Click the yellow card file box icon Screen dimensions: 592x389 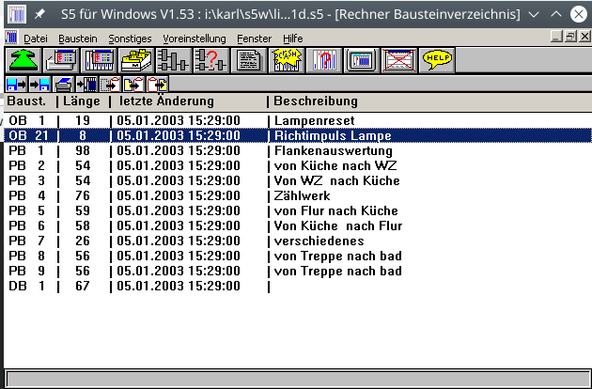(136, 60)
